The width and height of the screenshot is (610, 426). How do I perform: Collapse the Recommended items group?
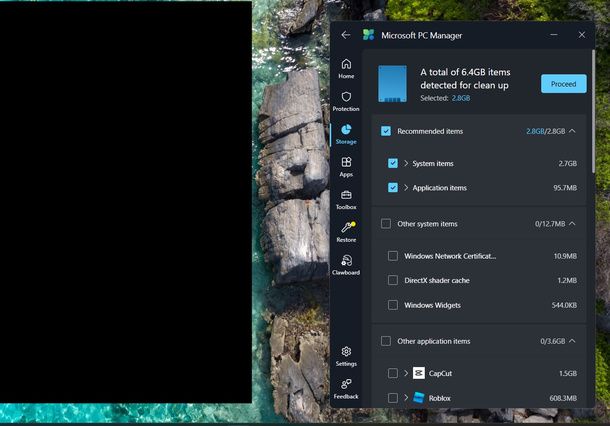point(572,131)
